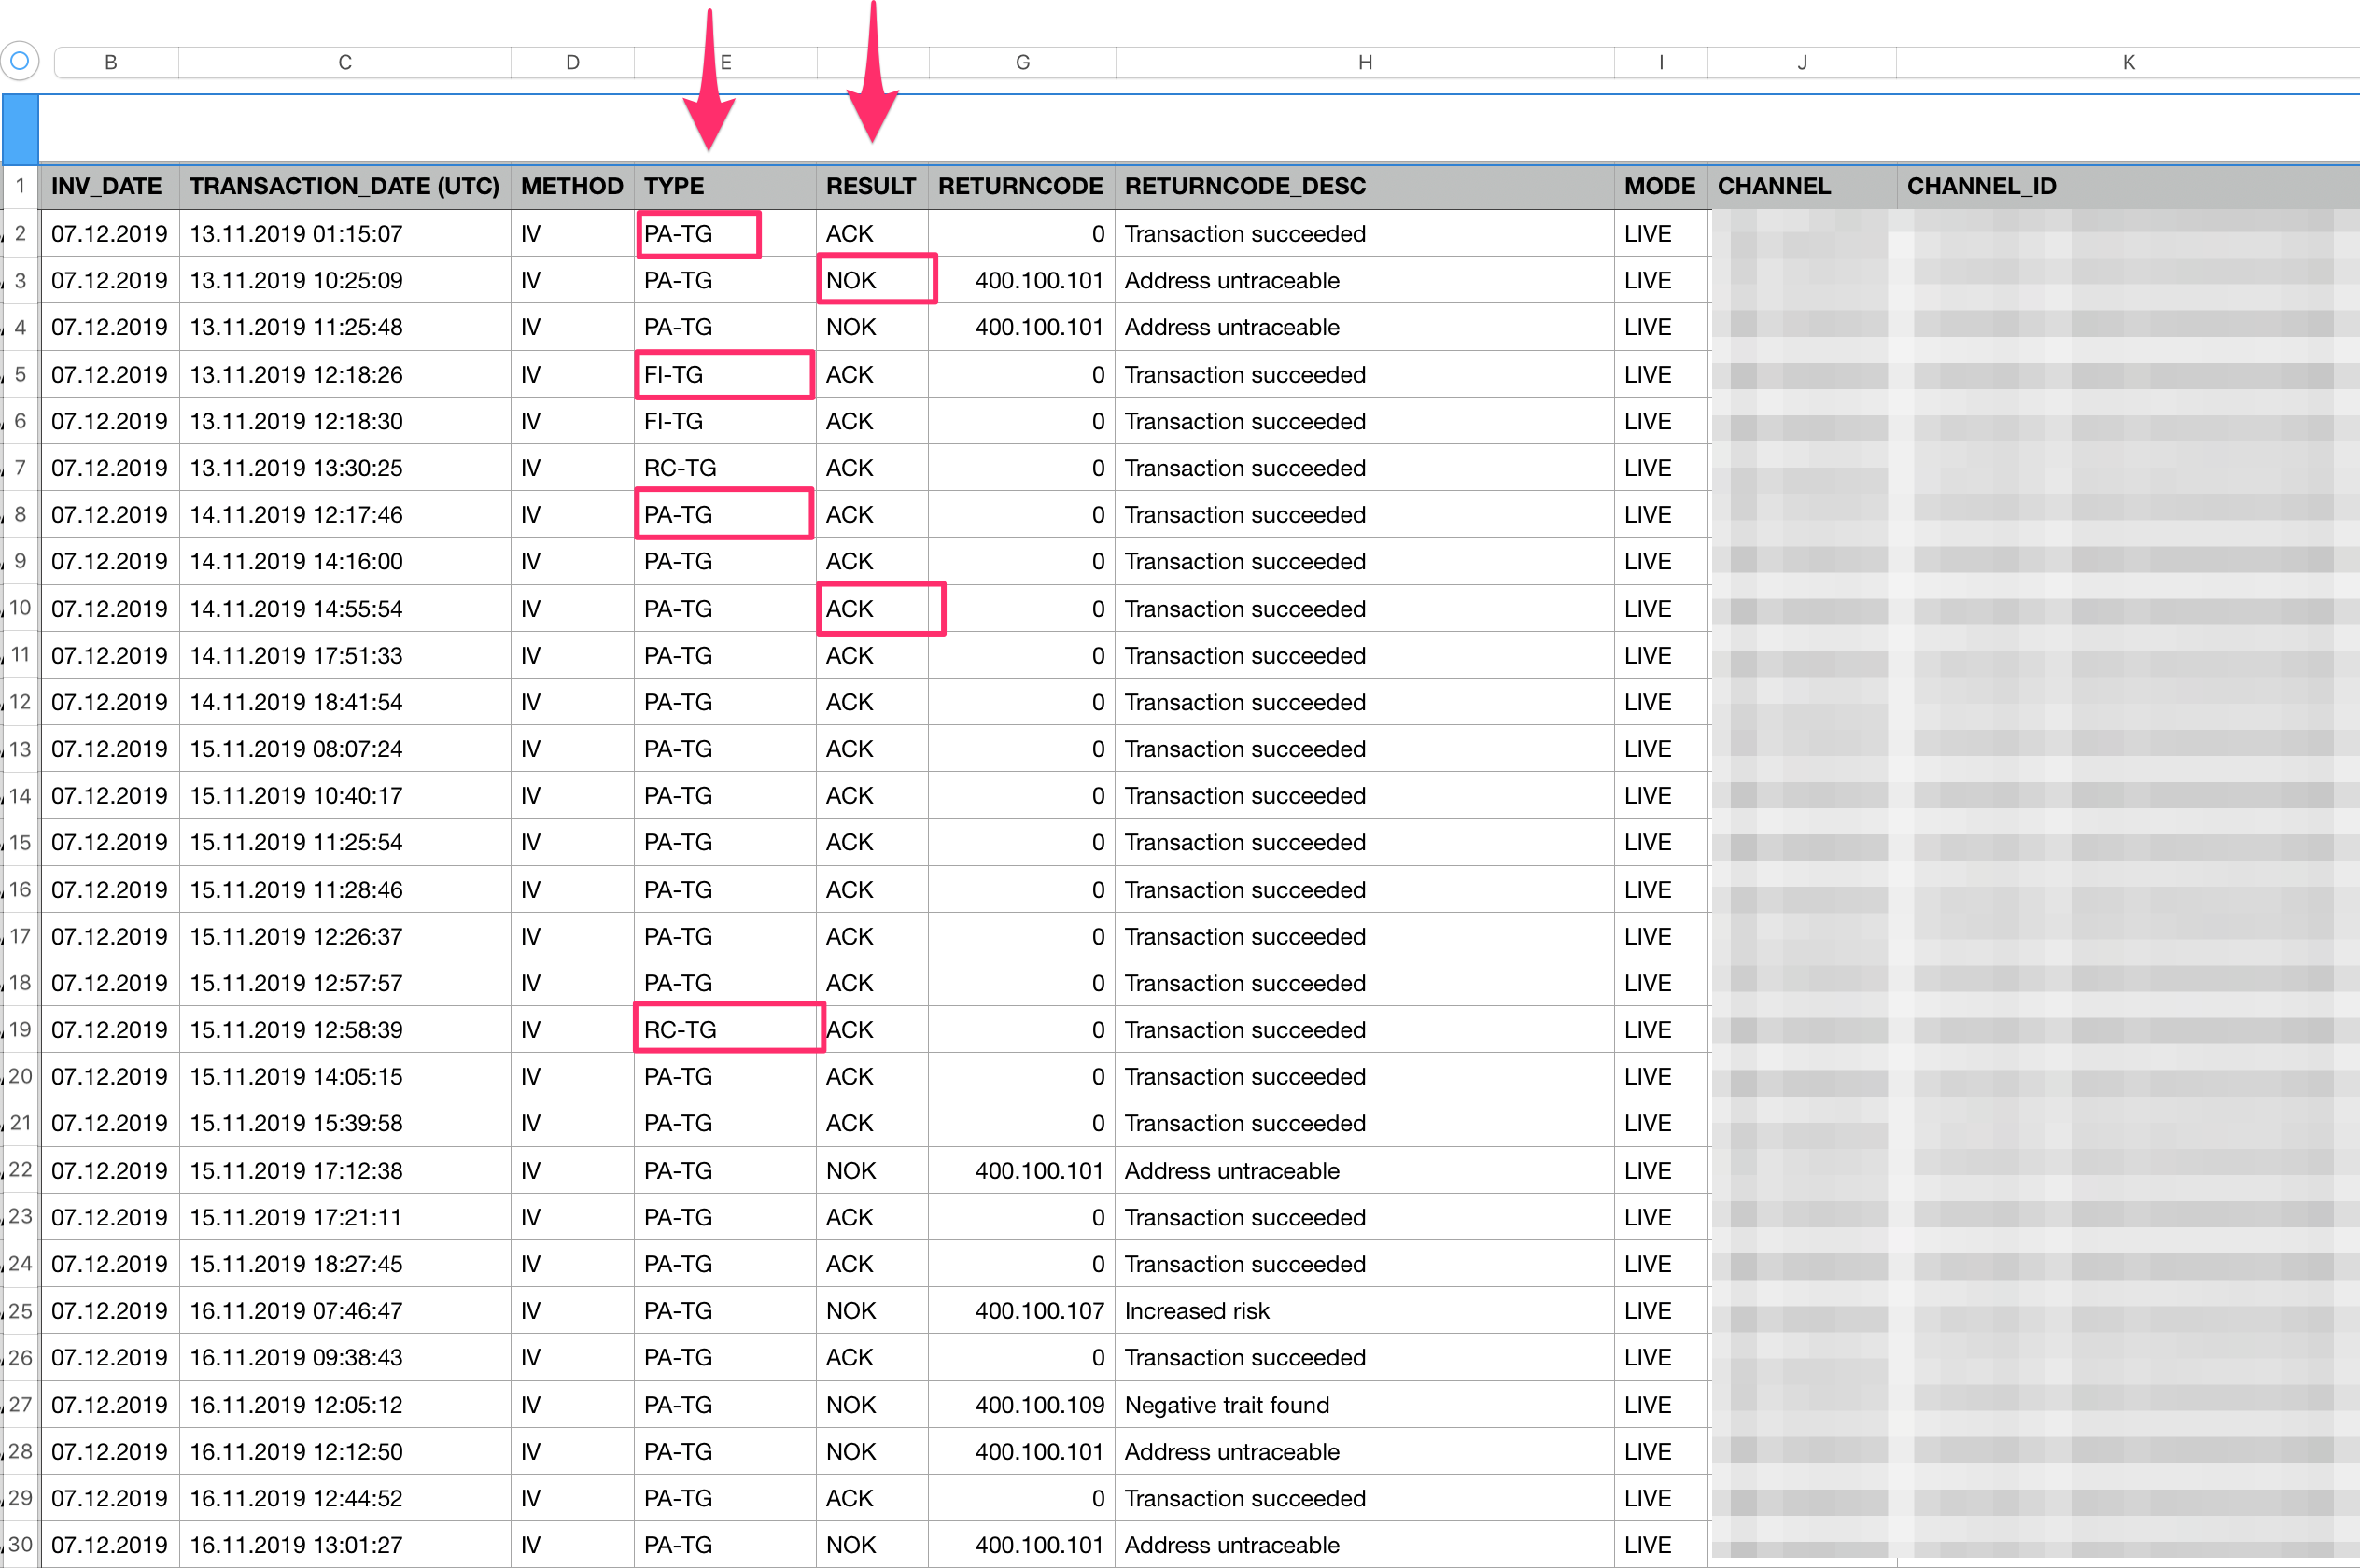Image resolution: width=2360 pixels, height=1568 pixels.
Task: Select column G header tab
Action: (x=1022, y=62)
